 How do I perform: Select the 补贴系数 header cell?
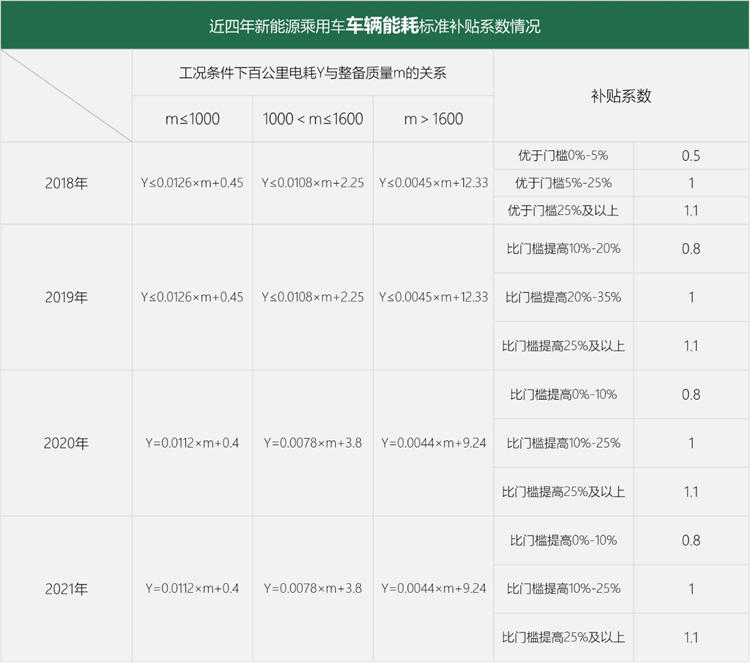click(x=620, y=96)
